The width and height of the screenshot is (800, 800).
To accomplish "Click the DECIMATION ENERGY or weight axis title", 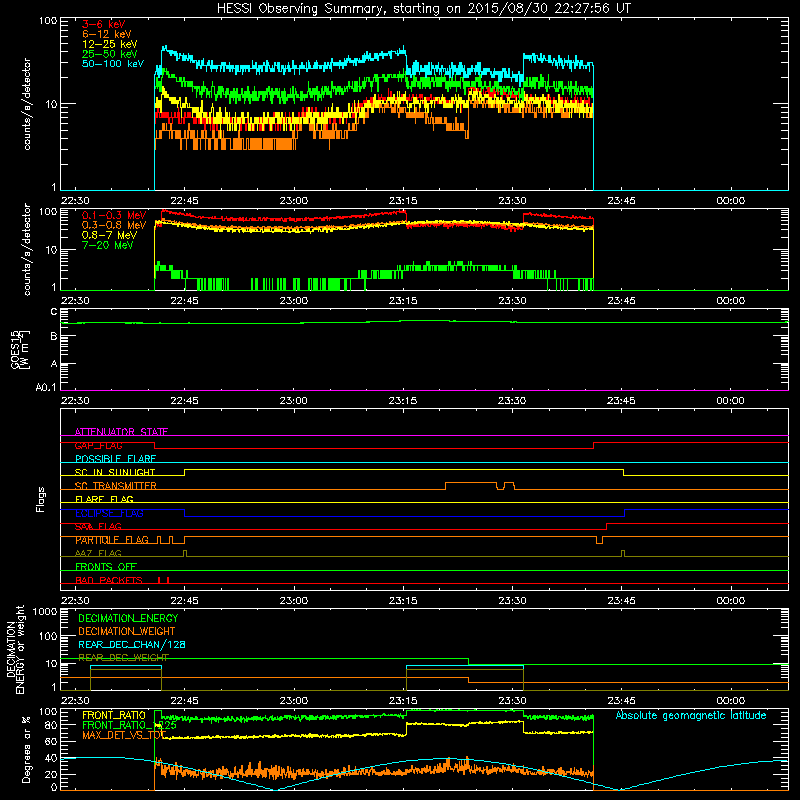I will click(15, 650).
